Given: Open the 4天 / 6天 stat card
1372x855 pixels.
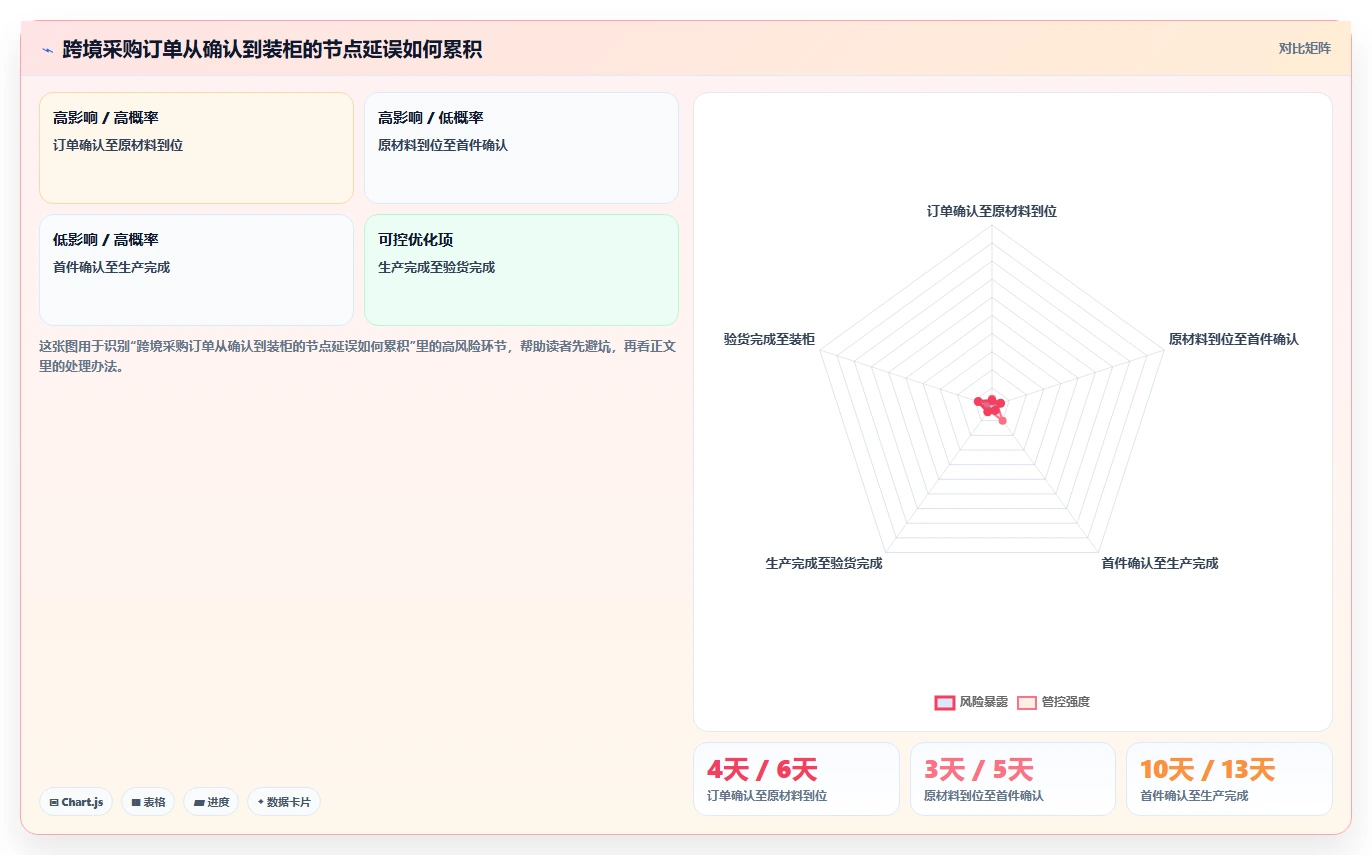Looking at the screenshot, I should click(x=796, y=779).
